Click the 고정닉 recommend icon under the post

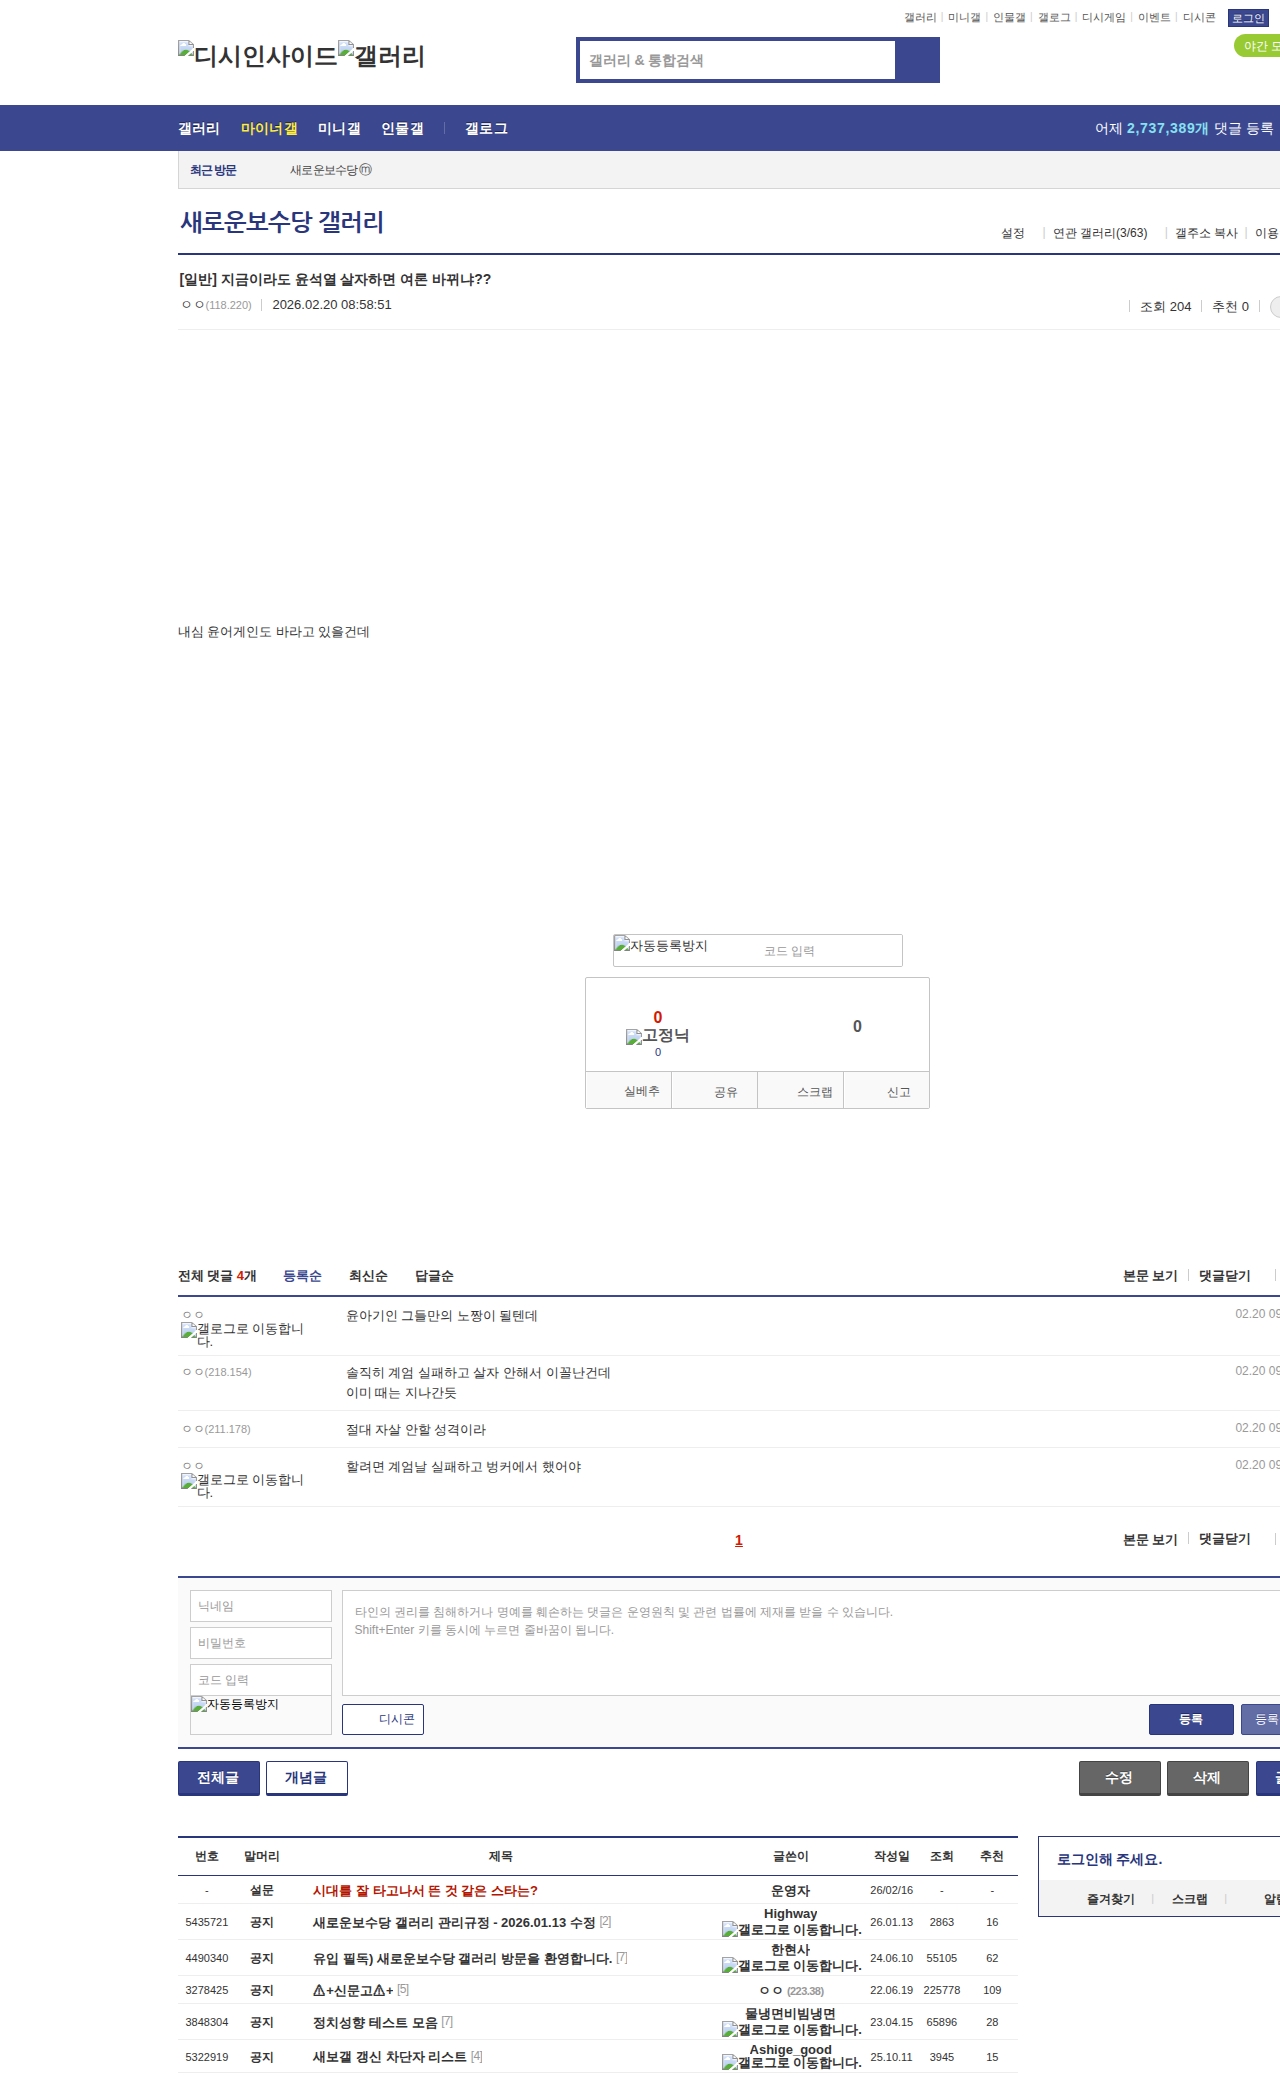coord(657,1036)
